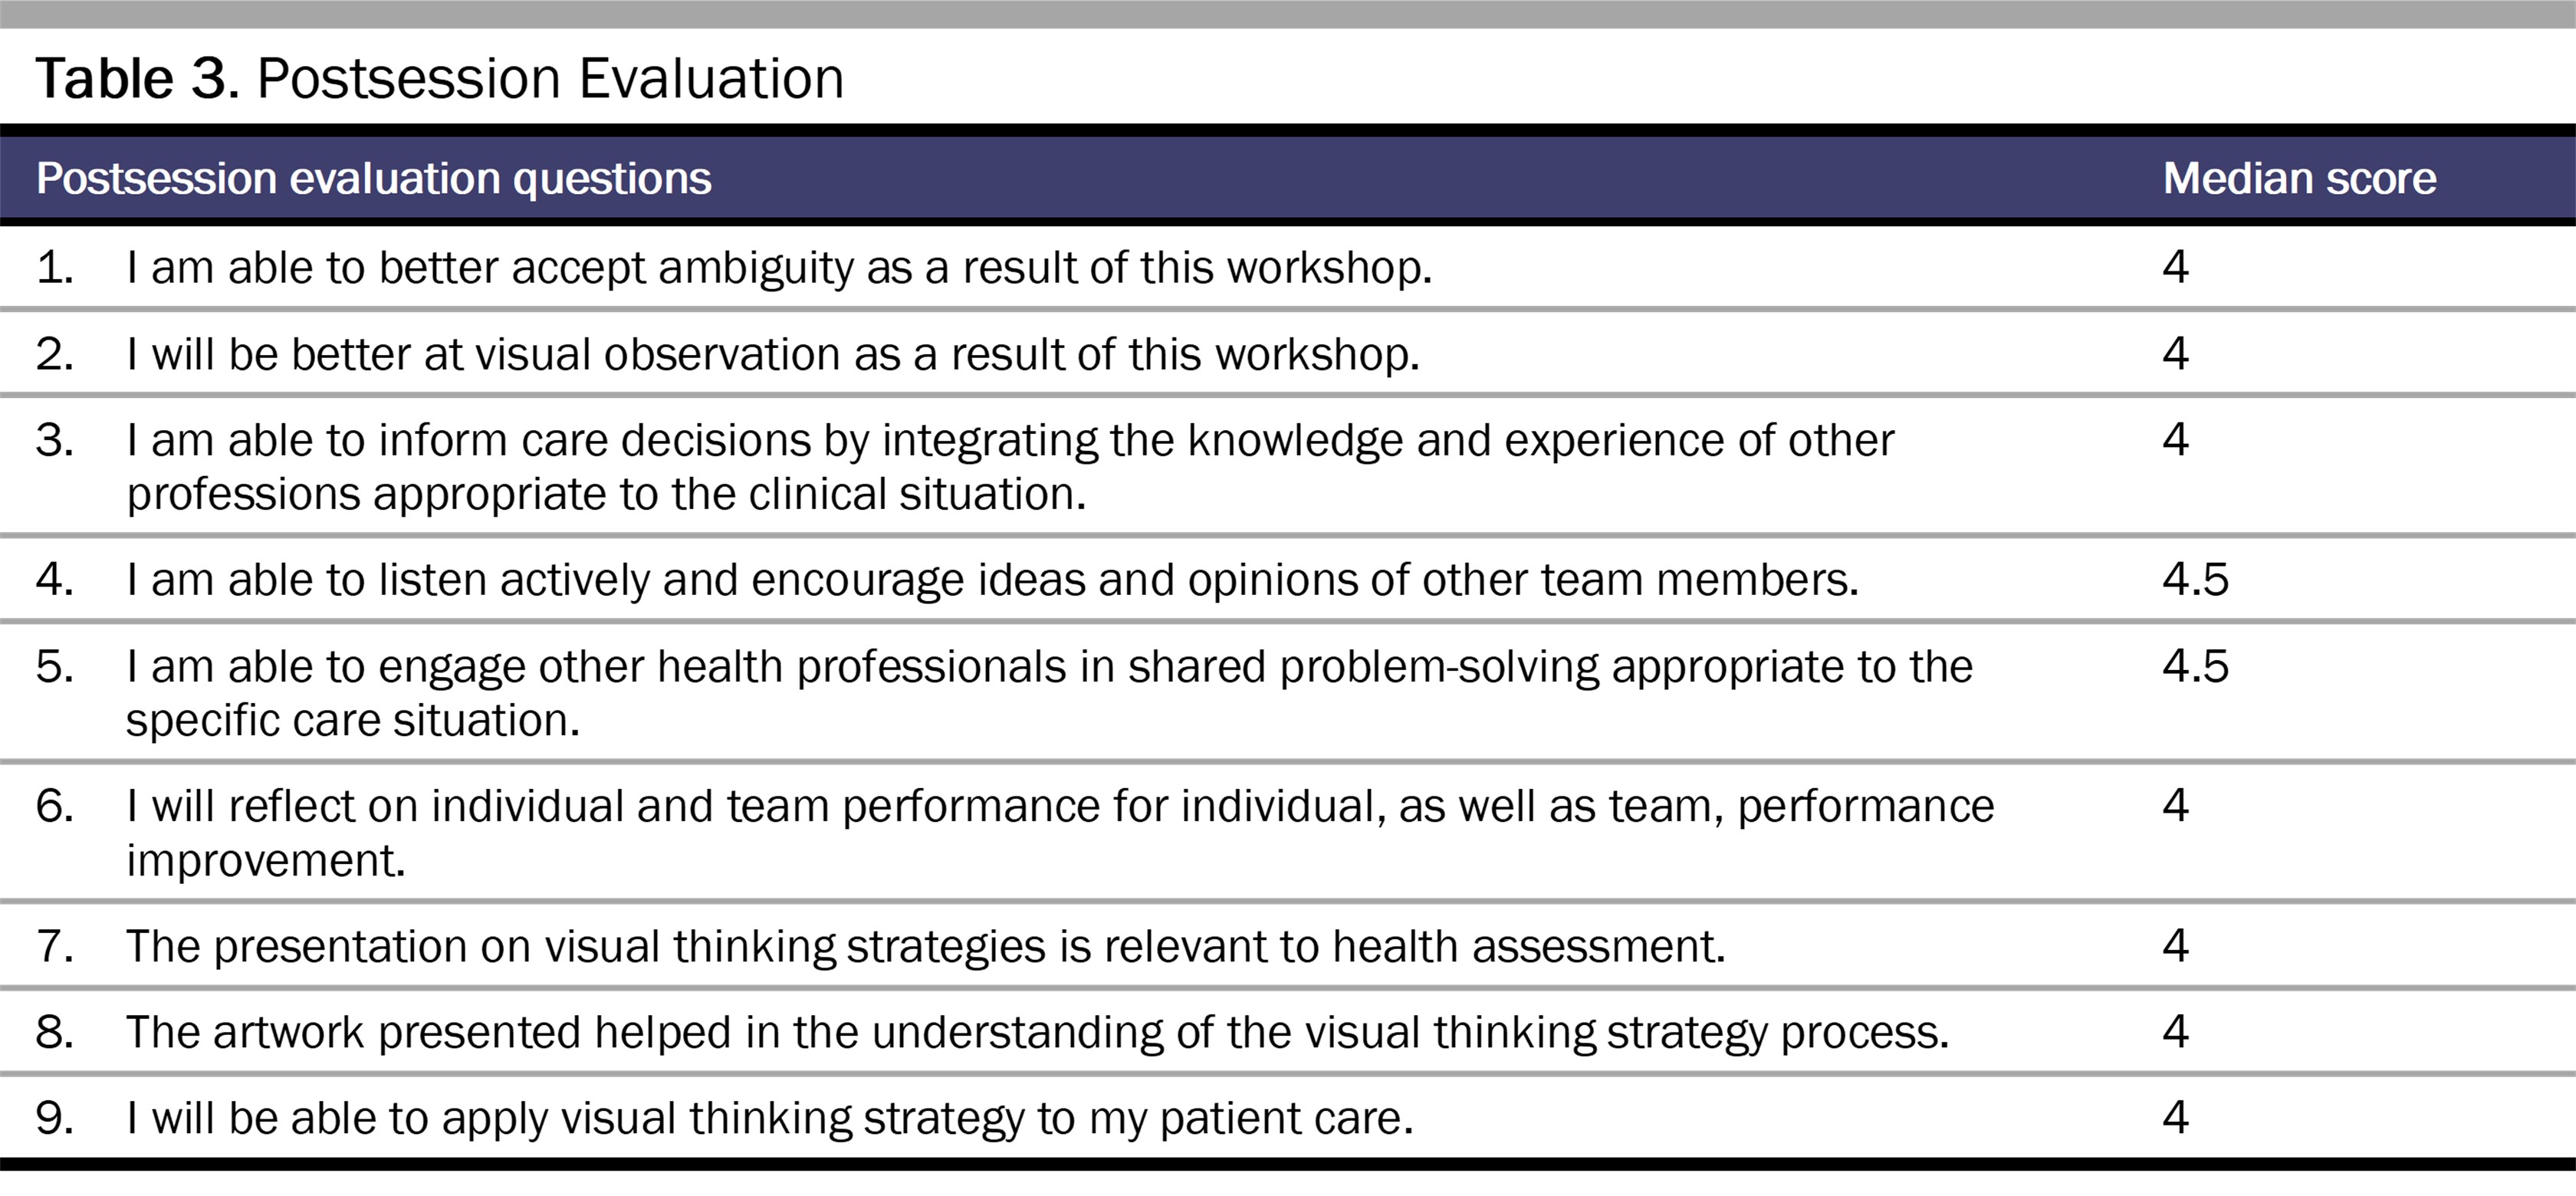The width and height of the screenshot is (2576, 1196).
Task: Click question 8 about the artwork presented
Action: coord(1037,1032)
